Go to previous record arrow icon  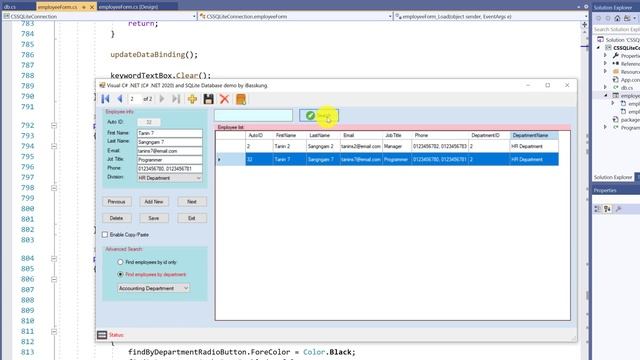120,99
